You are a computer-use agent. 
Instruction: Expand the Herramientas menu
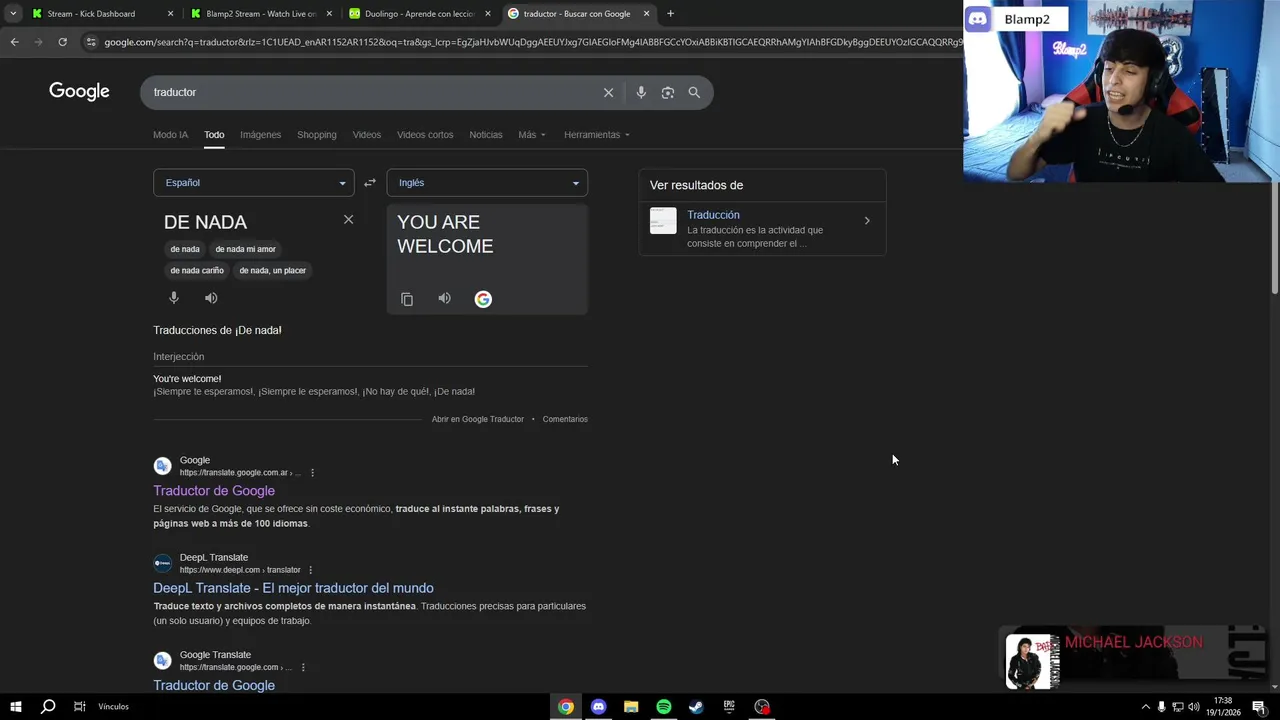pos(597,134)
